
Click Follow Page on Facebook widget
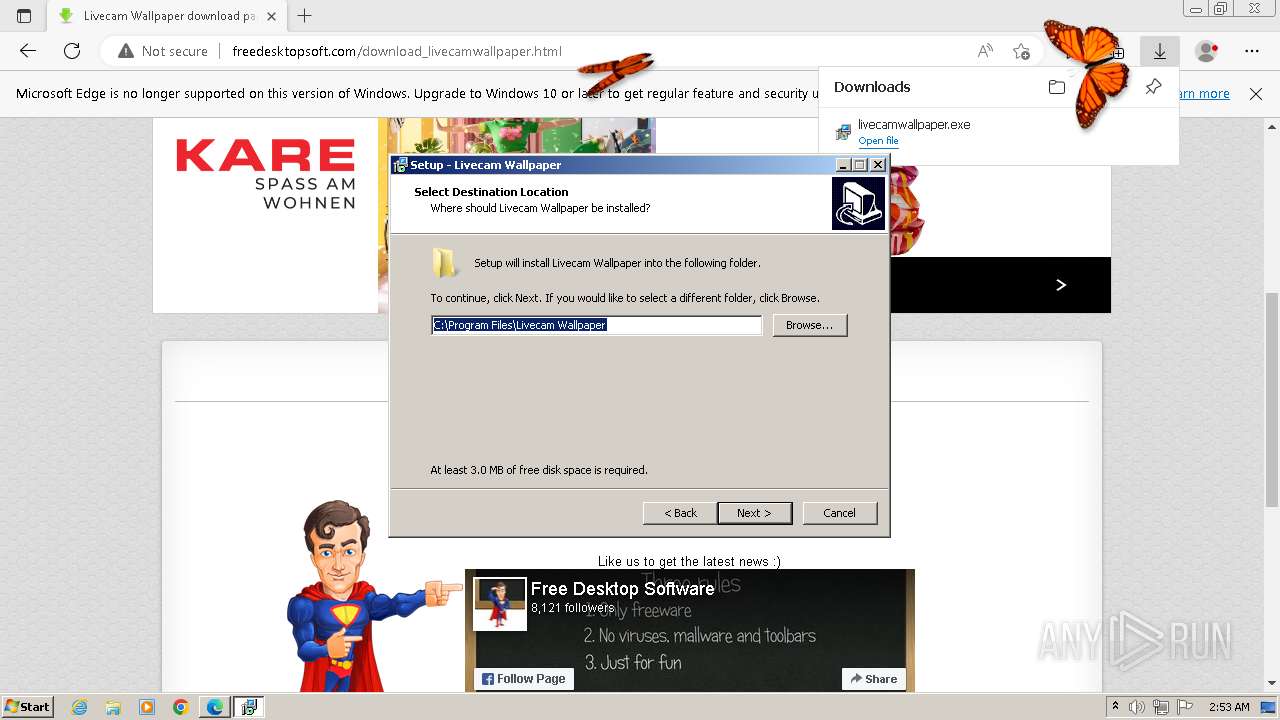click(x=524, y=679)
